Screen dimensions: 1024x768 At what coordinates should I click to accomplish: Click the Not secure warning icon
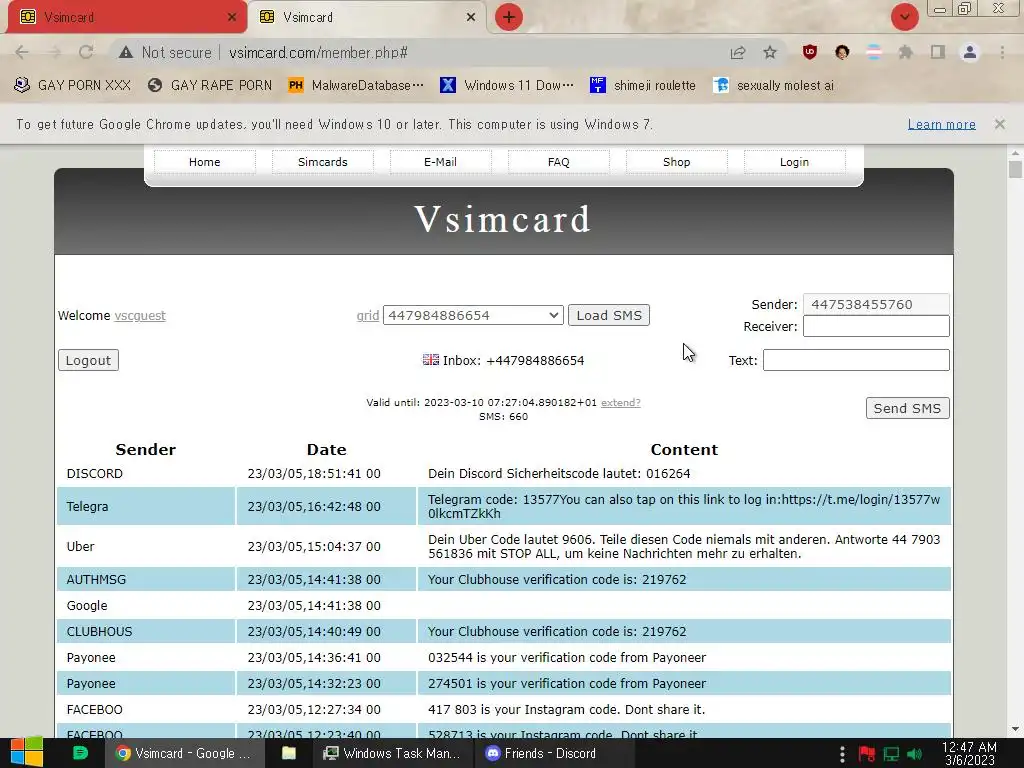[x=126, y=52]
